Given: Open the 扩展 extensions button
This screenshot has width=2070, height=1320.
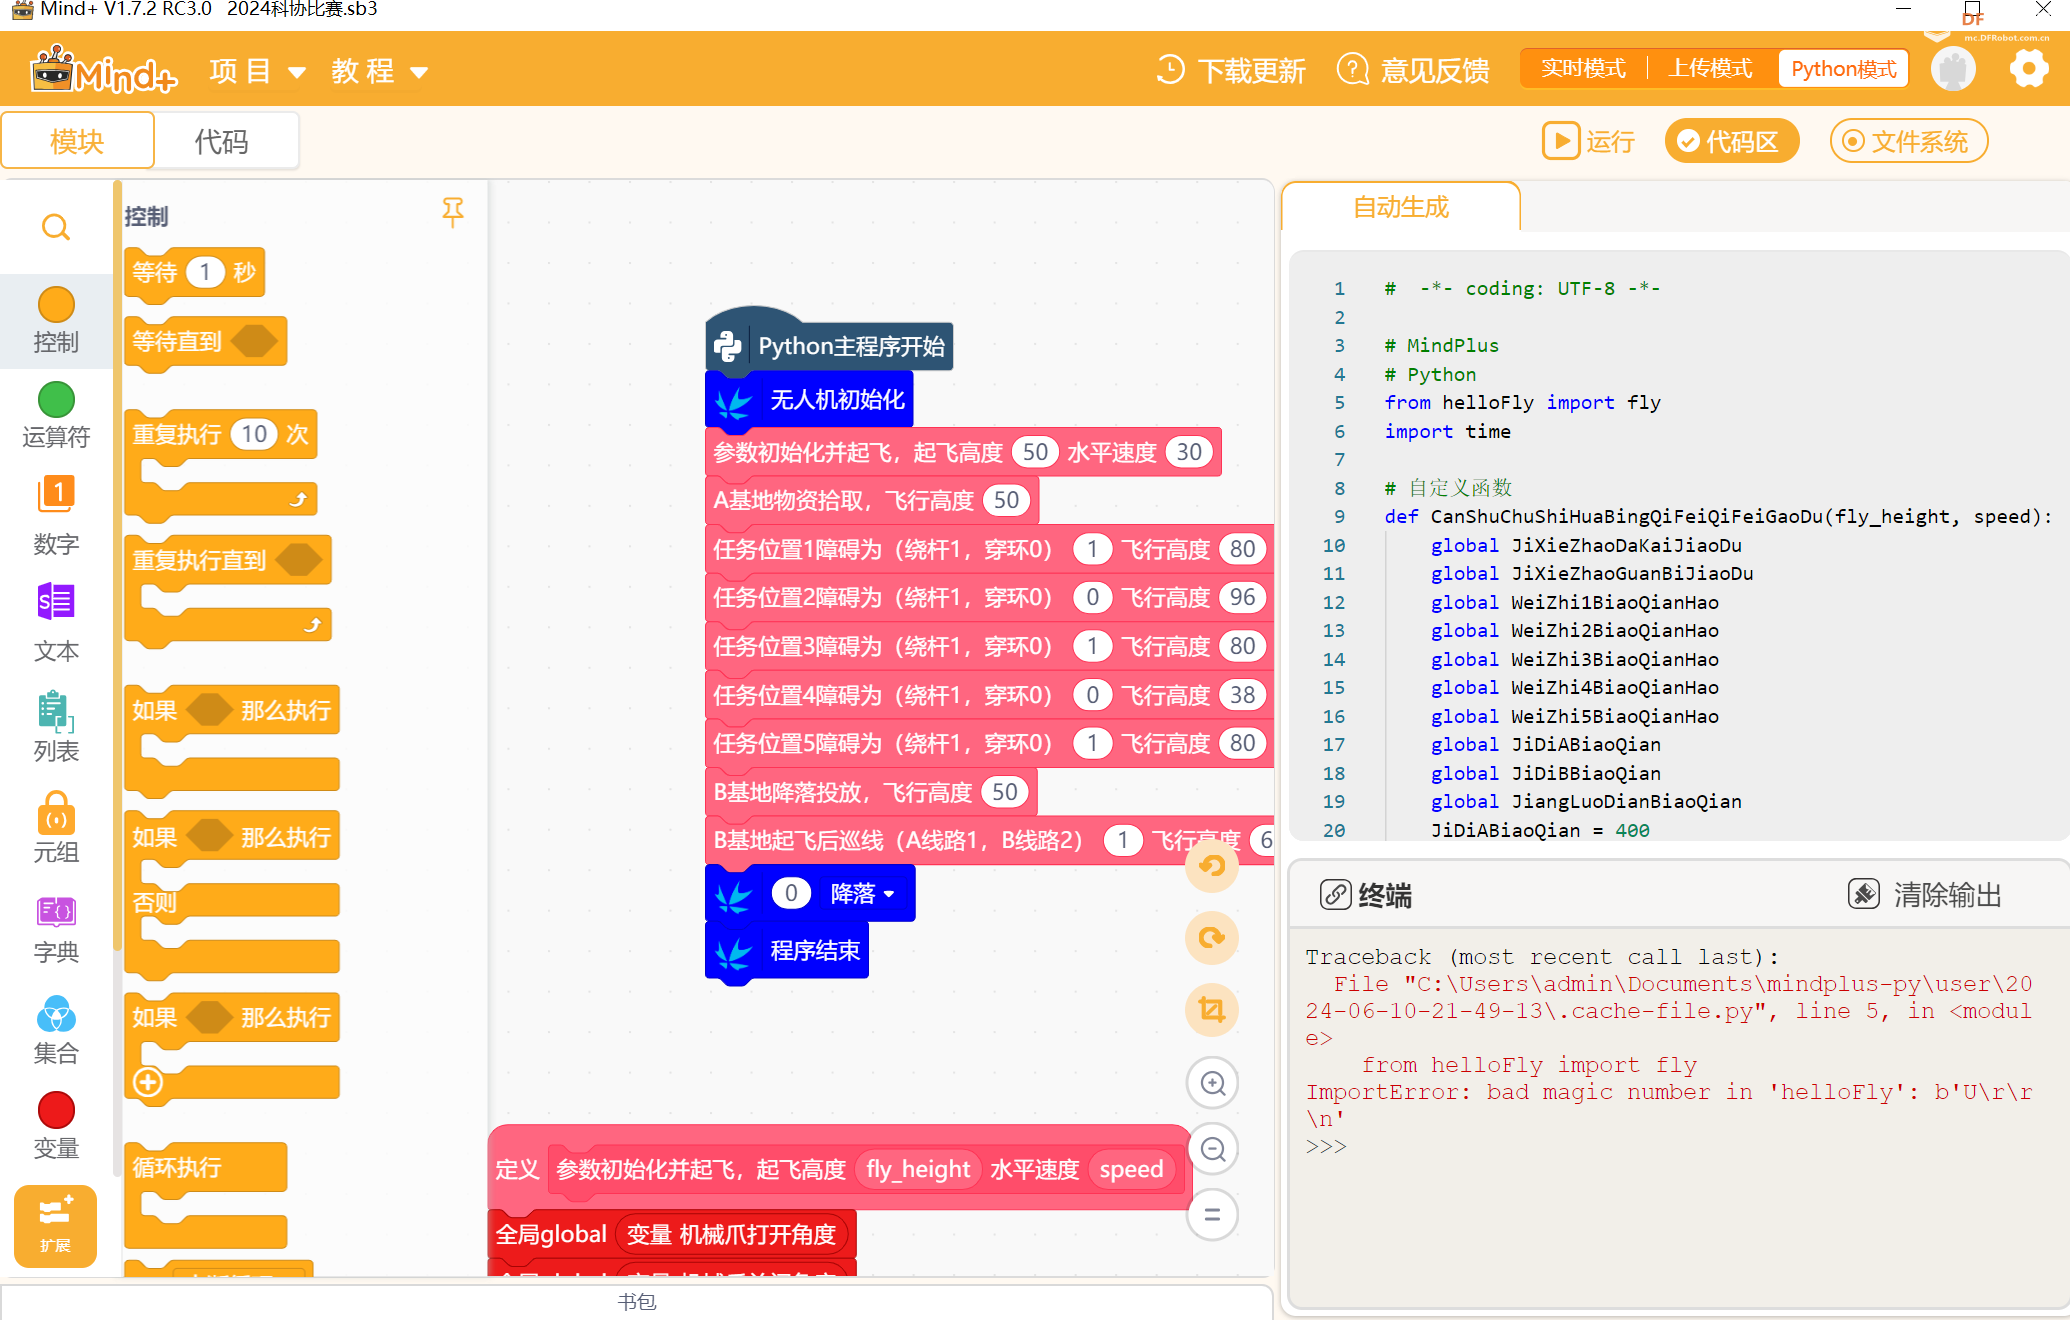Looking at the screenshot, I should click(55, 1225).
